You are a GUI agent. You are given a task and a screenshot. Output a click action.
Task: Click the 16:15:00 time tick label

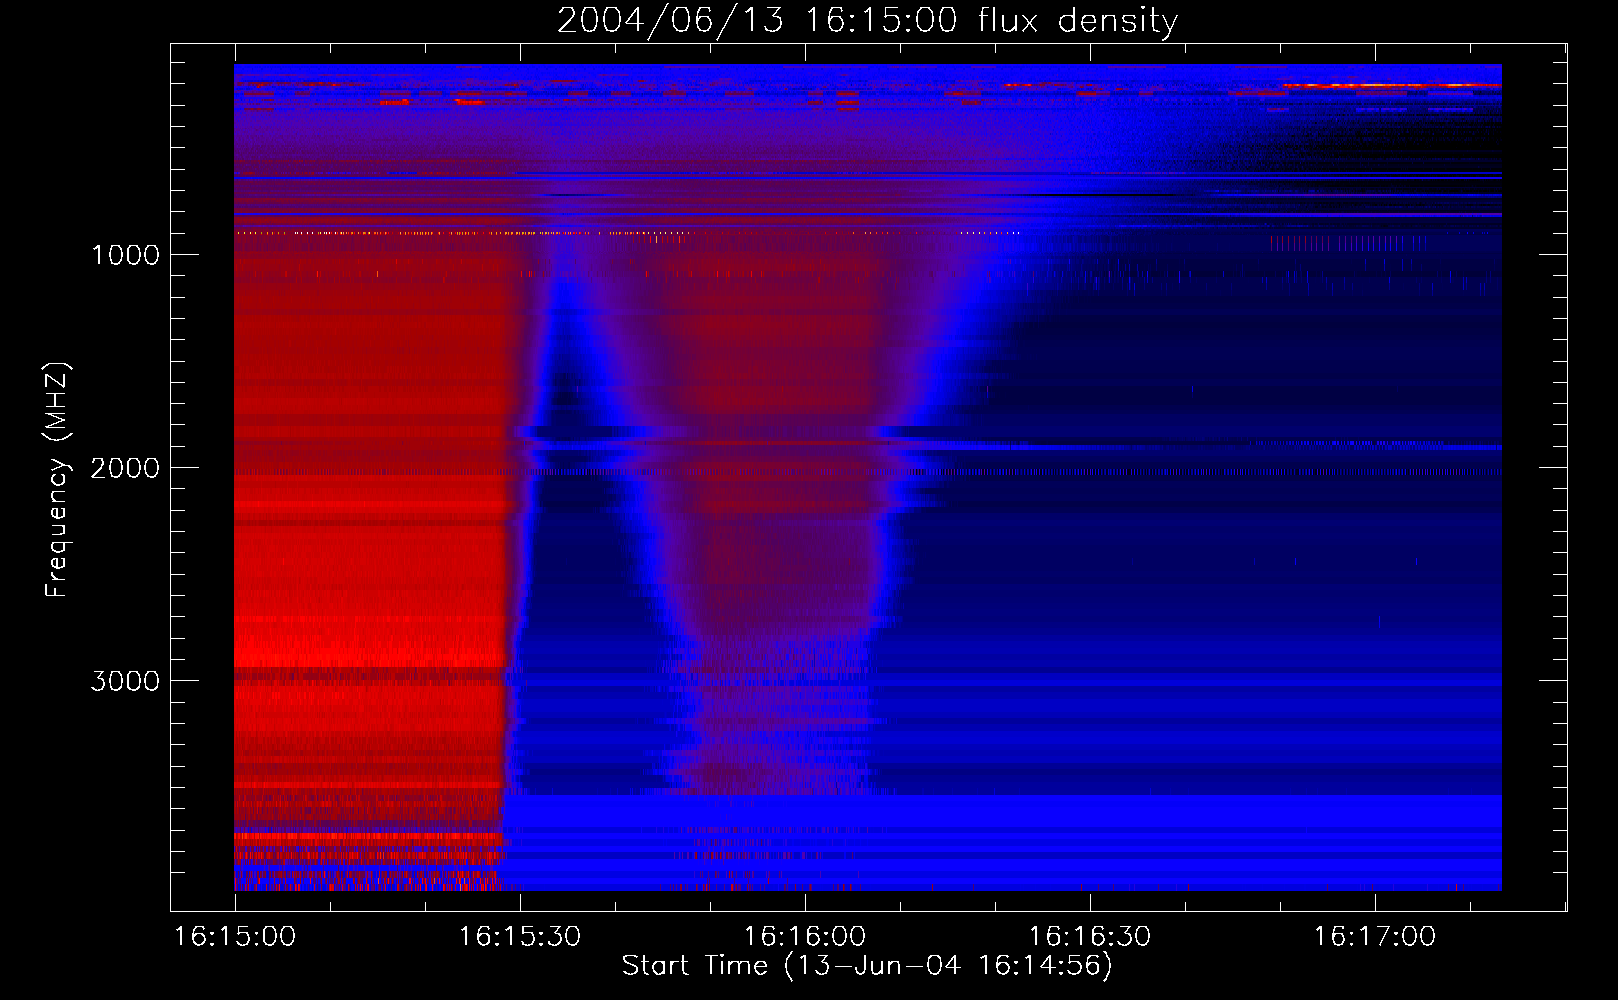coord(235,937)
